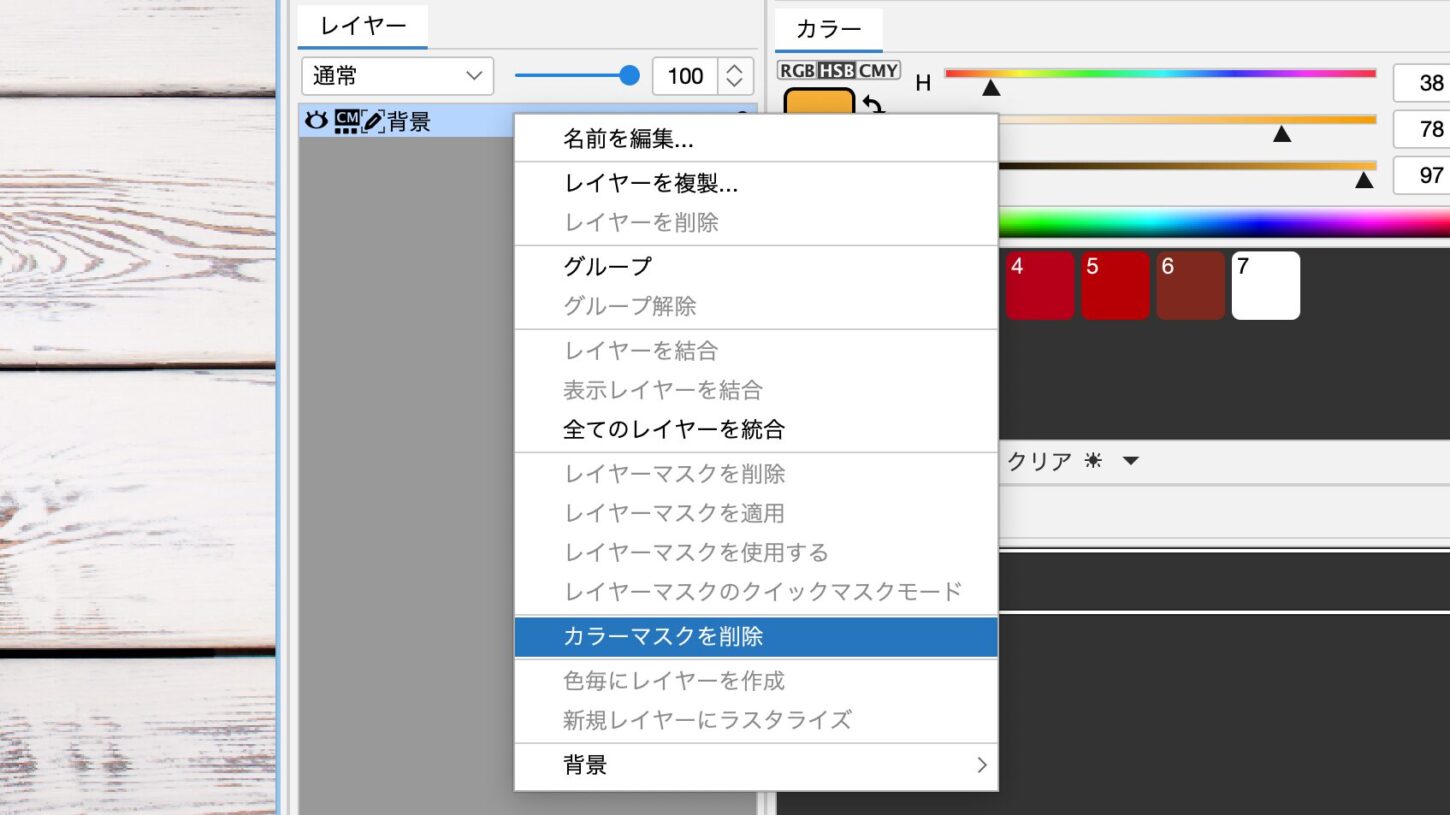This screenshot has height=815, width=1450.
Task: Click the sun brightness icon beside クリア
Action: [1093, 461]
